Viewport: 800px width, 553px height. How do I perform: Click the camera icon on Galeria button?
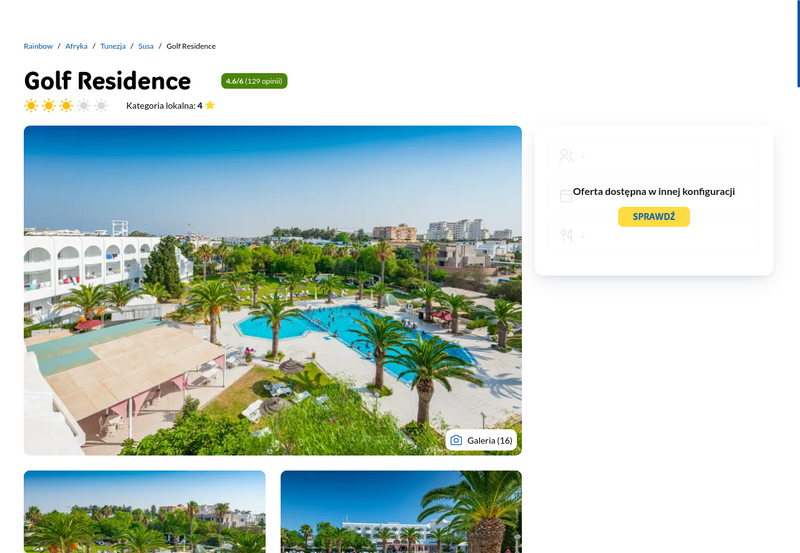[456, 440]
